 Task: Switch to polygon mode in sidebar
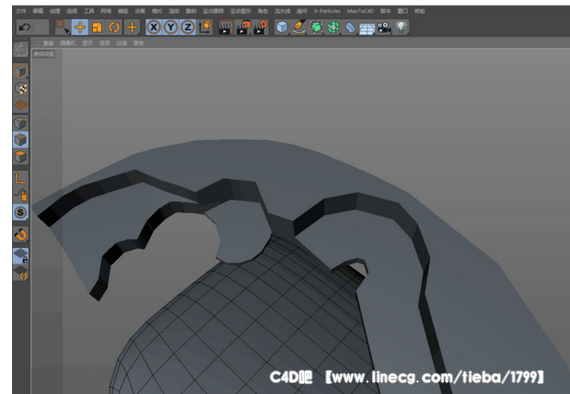(x=21, y=157)
